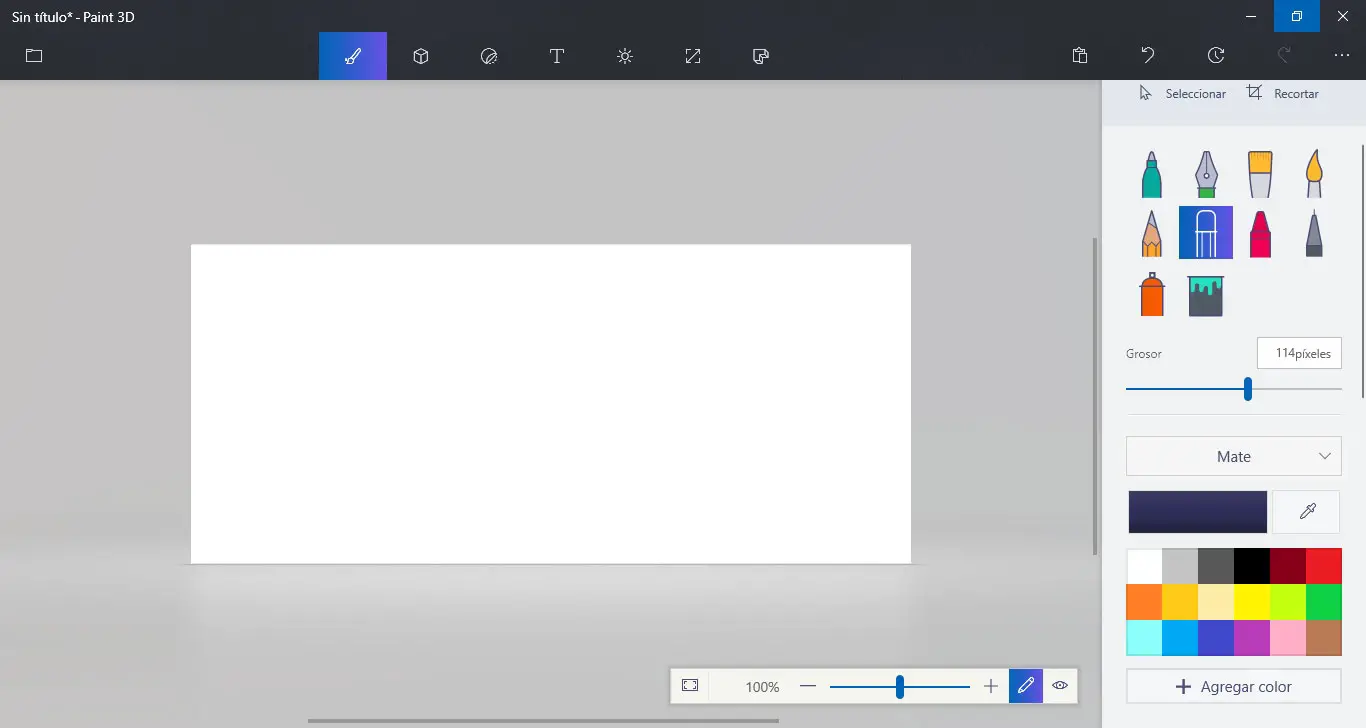The width and height of the screenshot is (1366, 728).
Task: Open the 3D shapes tab
Action: (x=421, y=56)
